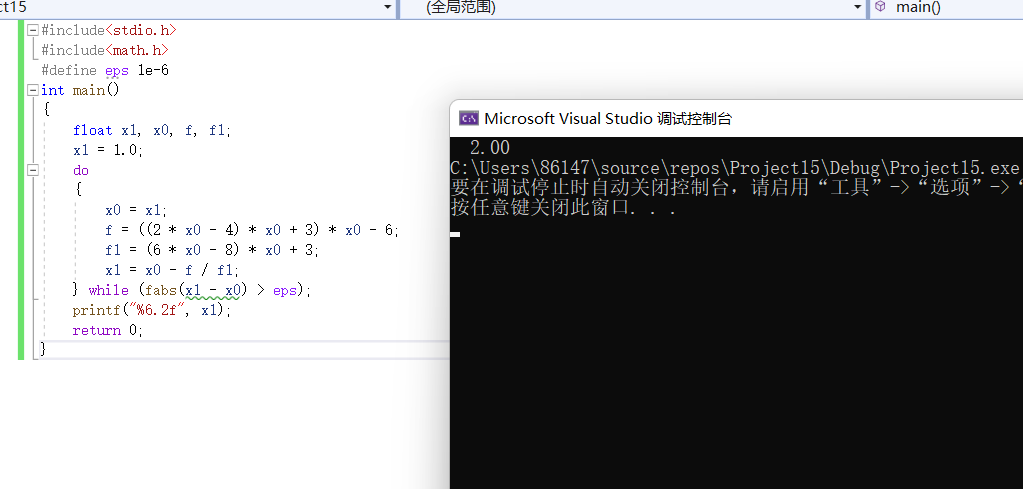Click the printf("%6.2f", x1) line
This screenshot has width=1023, height=489.
point(152,310)
